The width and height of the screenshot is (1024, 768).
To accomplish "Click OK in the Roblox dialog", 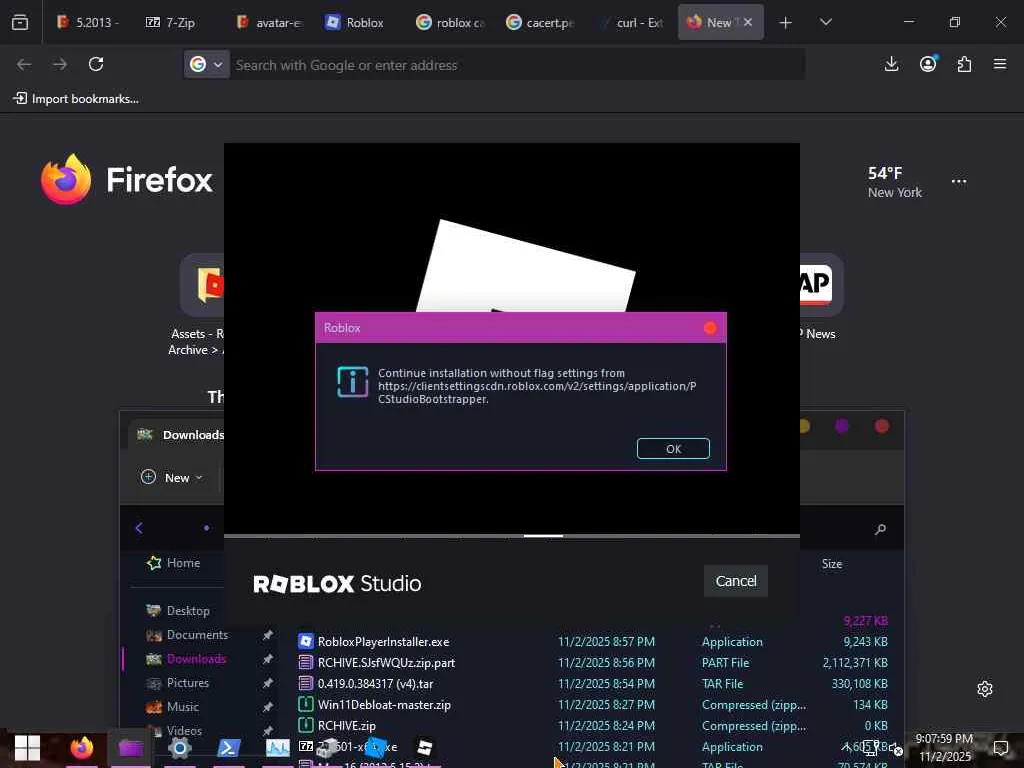I will (x=673, y=449).
